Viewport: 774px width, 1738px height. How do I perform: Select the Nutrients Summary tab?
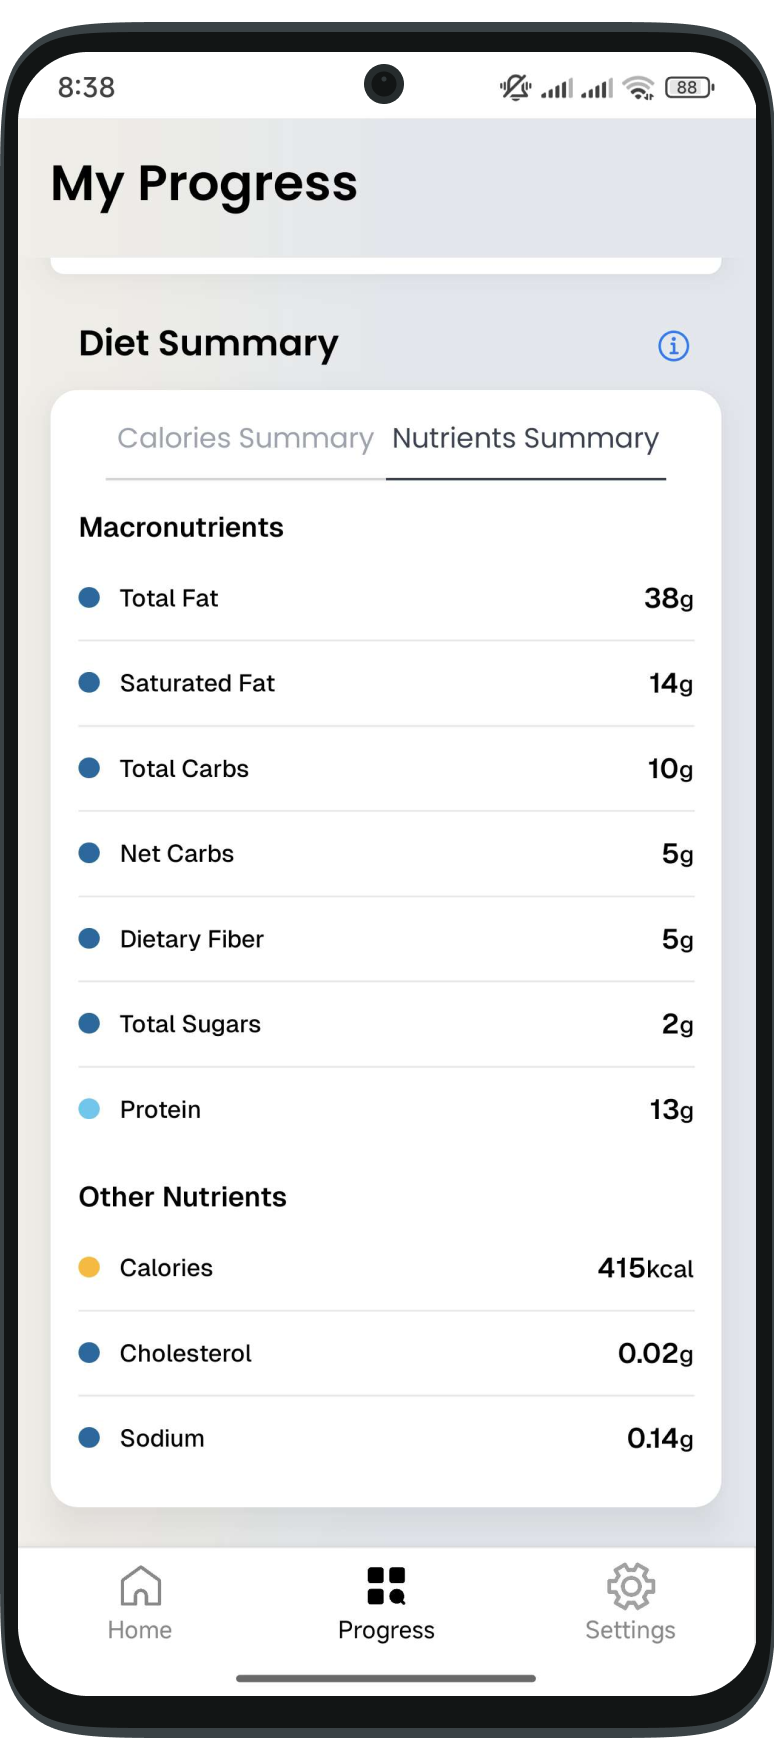tap(525, 438)
